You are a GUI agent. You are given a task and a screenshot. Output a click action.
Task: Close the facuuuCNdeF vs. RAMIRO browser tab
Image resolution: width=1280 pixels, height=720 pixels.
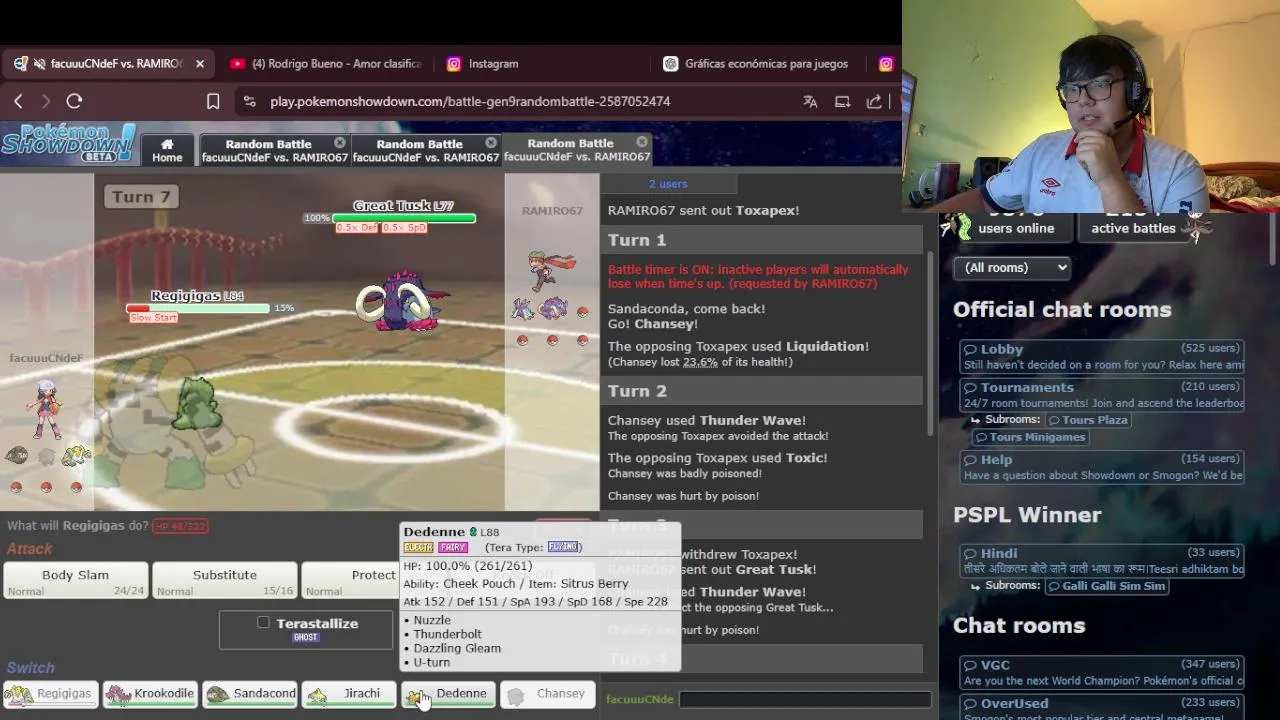[199, 63]
